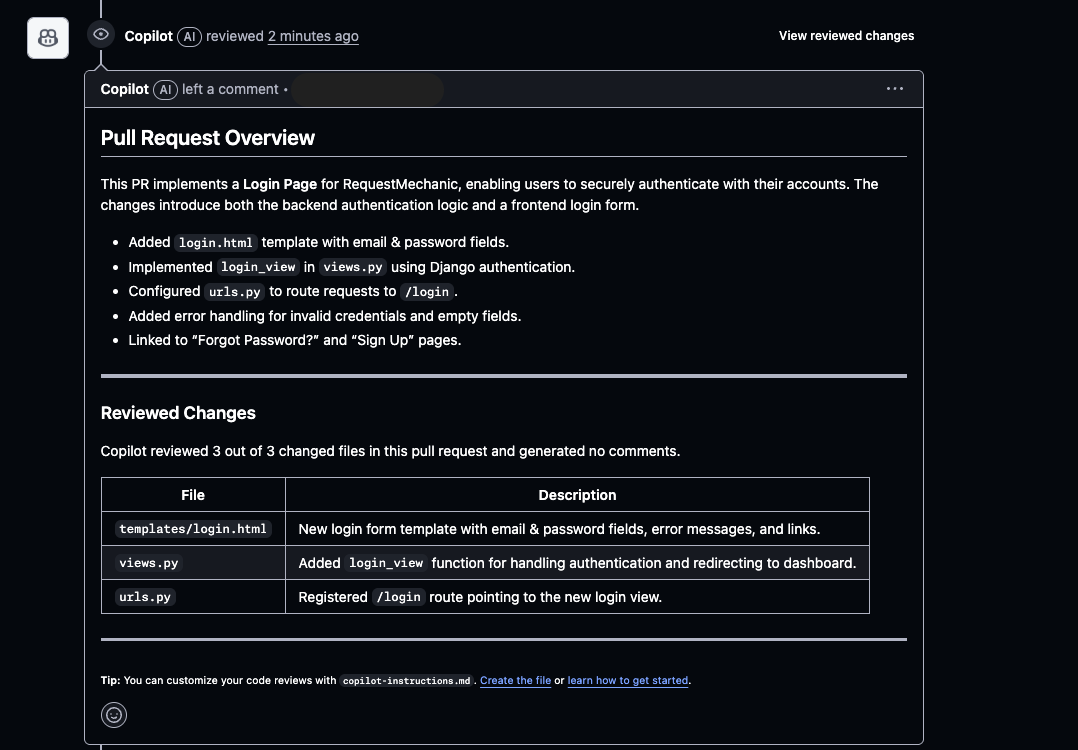Click the copilot-instructions.md code label

click(x=406, y=681)
